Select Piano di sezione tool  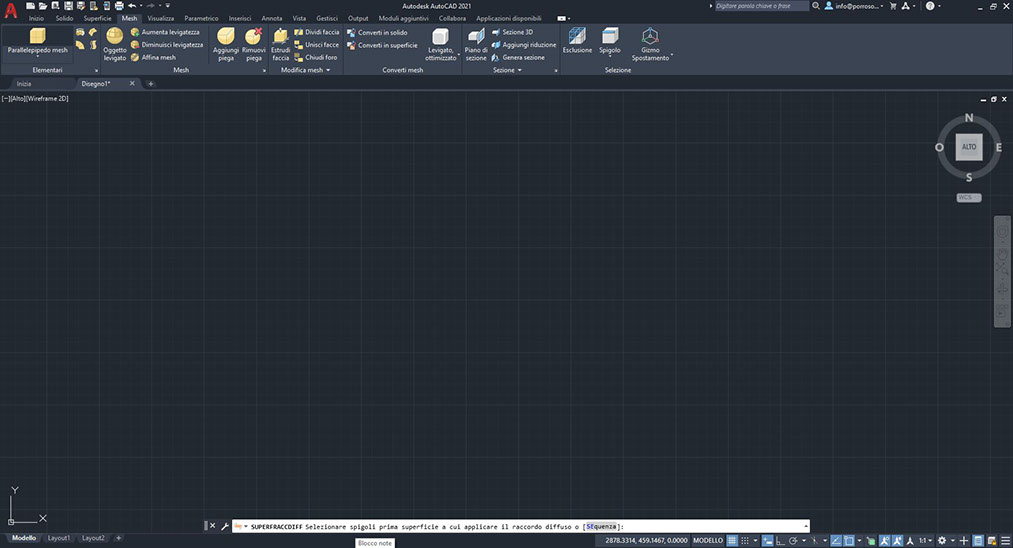tap(476, 45)
